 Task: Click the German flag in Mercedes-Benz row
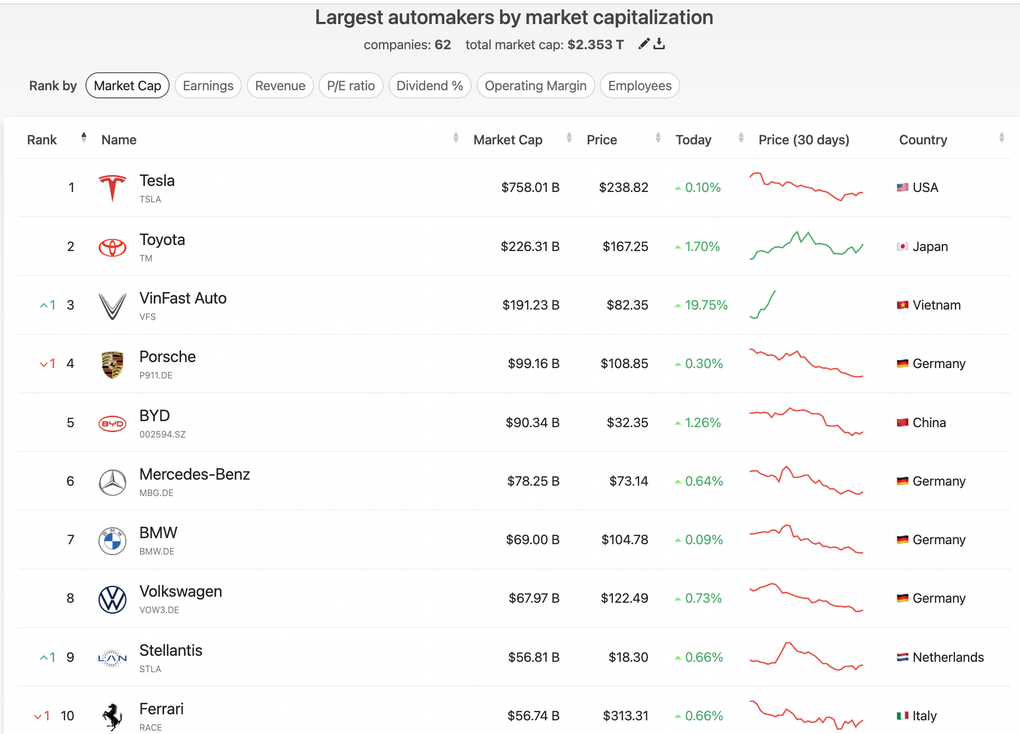point(902,481)
